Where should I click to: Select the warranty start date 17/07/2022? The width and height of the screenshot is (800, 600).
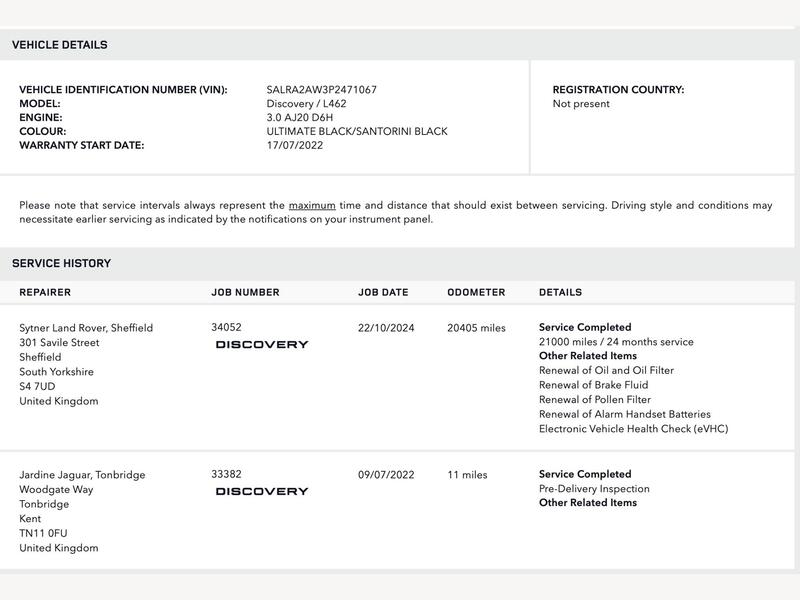[x=295, y=145]
